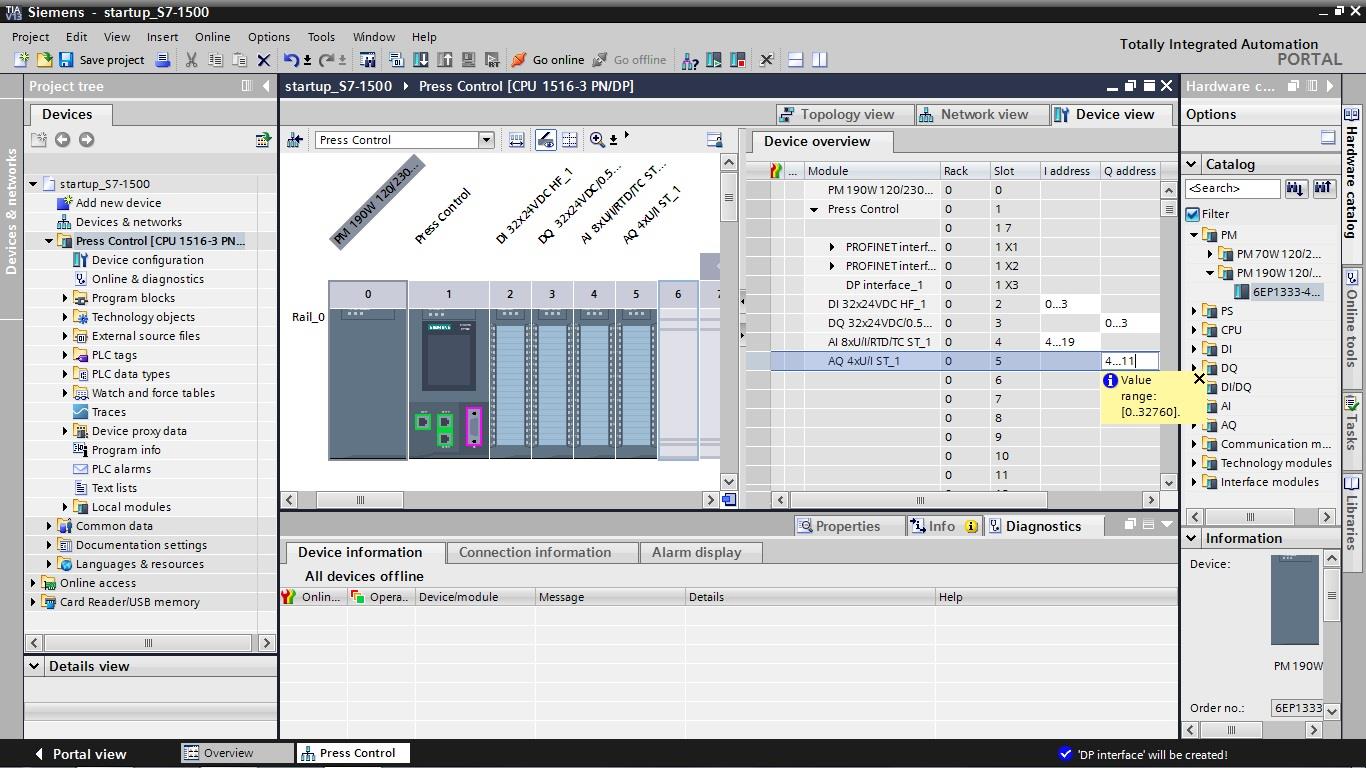This screenshot has height=768, width=1366.
Task: Toggle the Filter checkbox in catalog
Action: click(1193, 214)
